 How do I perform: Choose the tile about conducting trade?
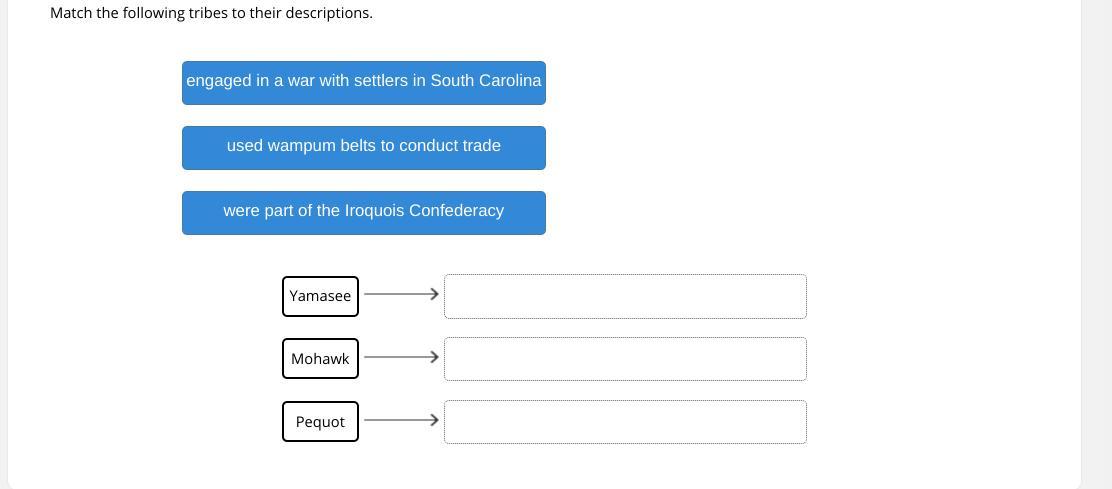pos(364,147)
